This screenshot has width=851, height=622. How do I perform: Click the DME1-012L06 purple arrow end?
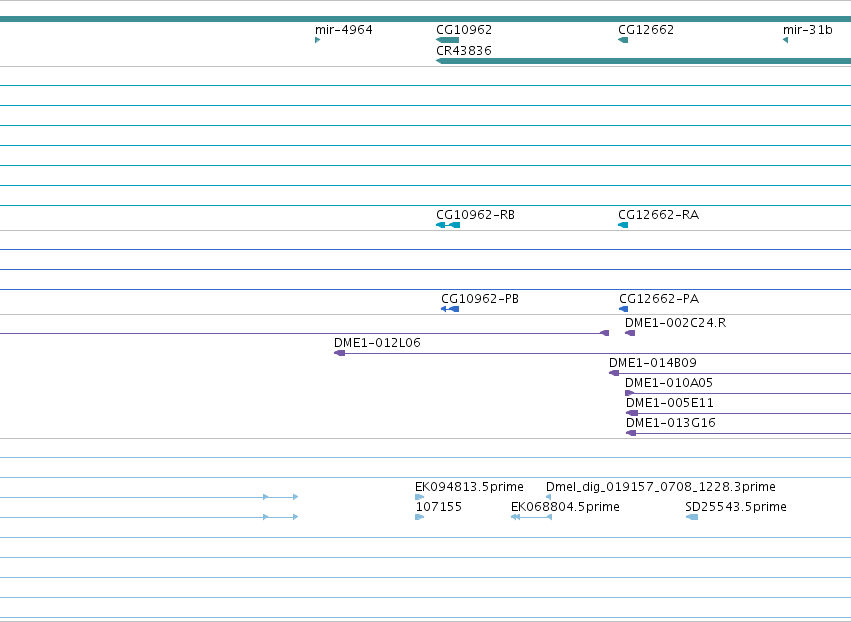(339, 353)
